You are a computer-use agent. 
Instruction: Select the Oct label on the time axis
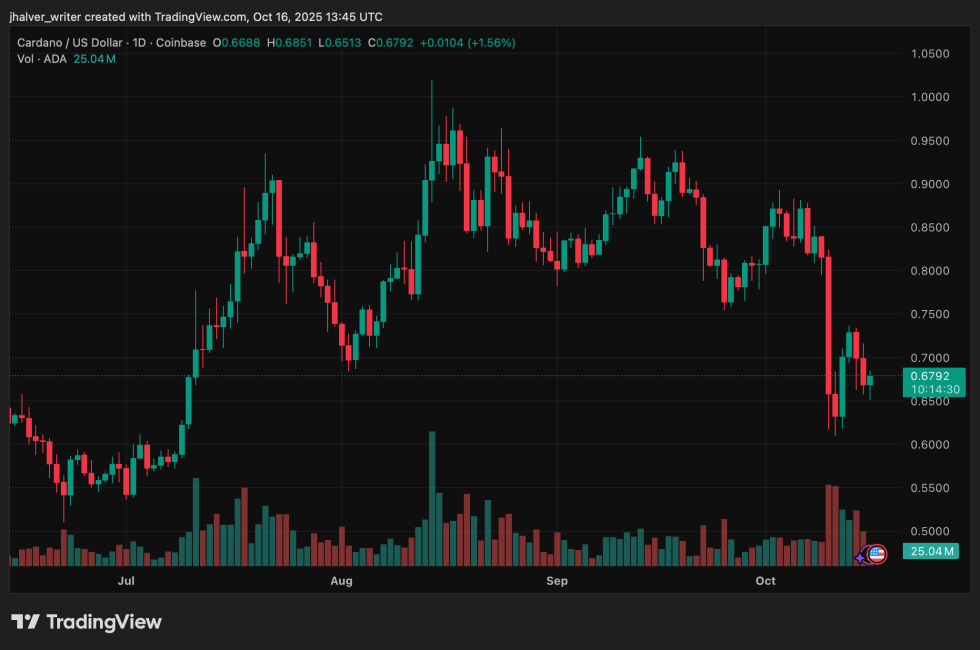pyautogui.click(x=765, y=581)
